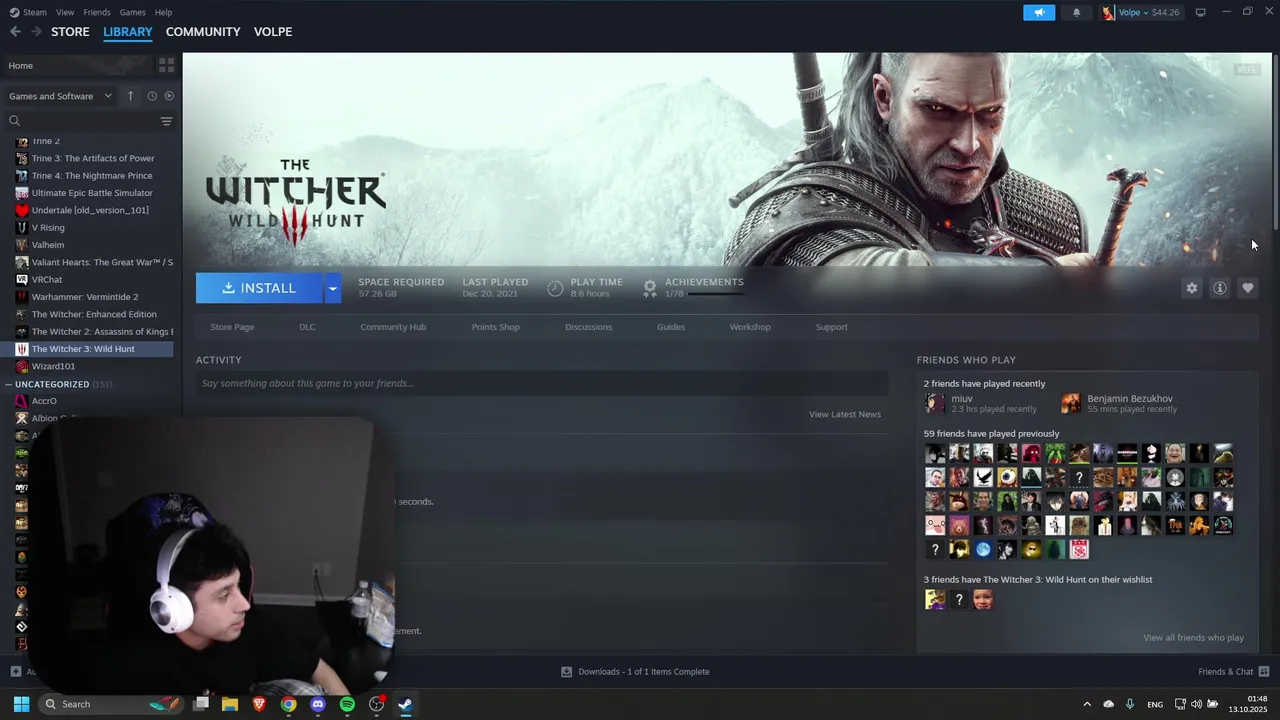The width and height of the screenshot is (1280, 720).
Task: Open the Games and Software dropdown
Action: (x=60, y=96)
